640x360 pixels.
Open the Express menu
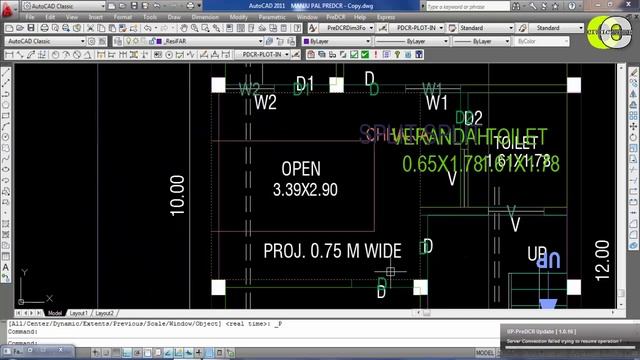tap(386, 17)
